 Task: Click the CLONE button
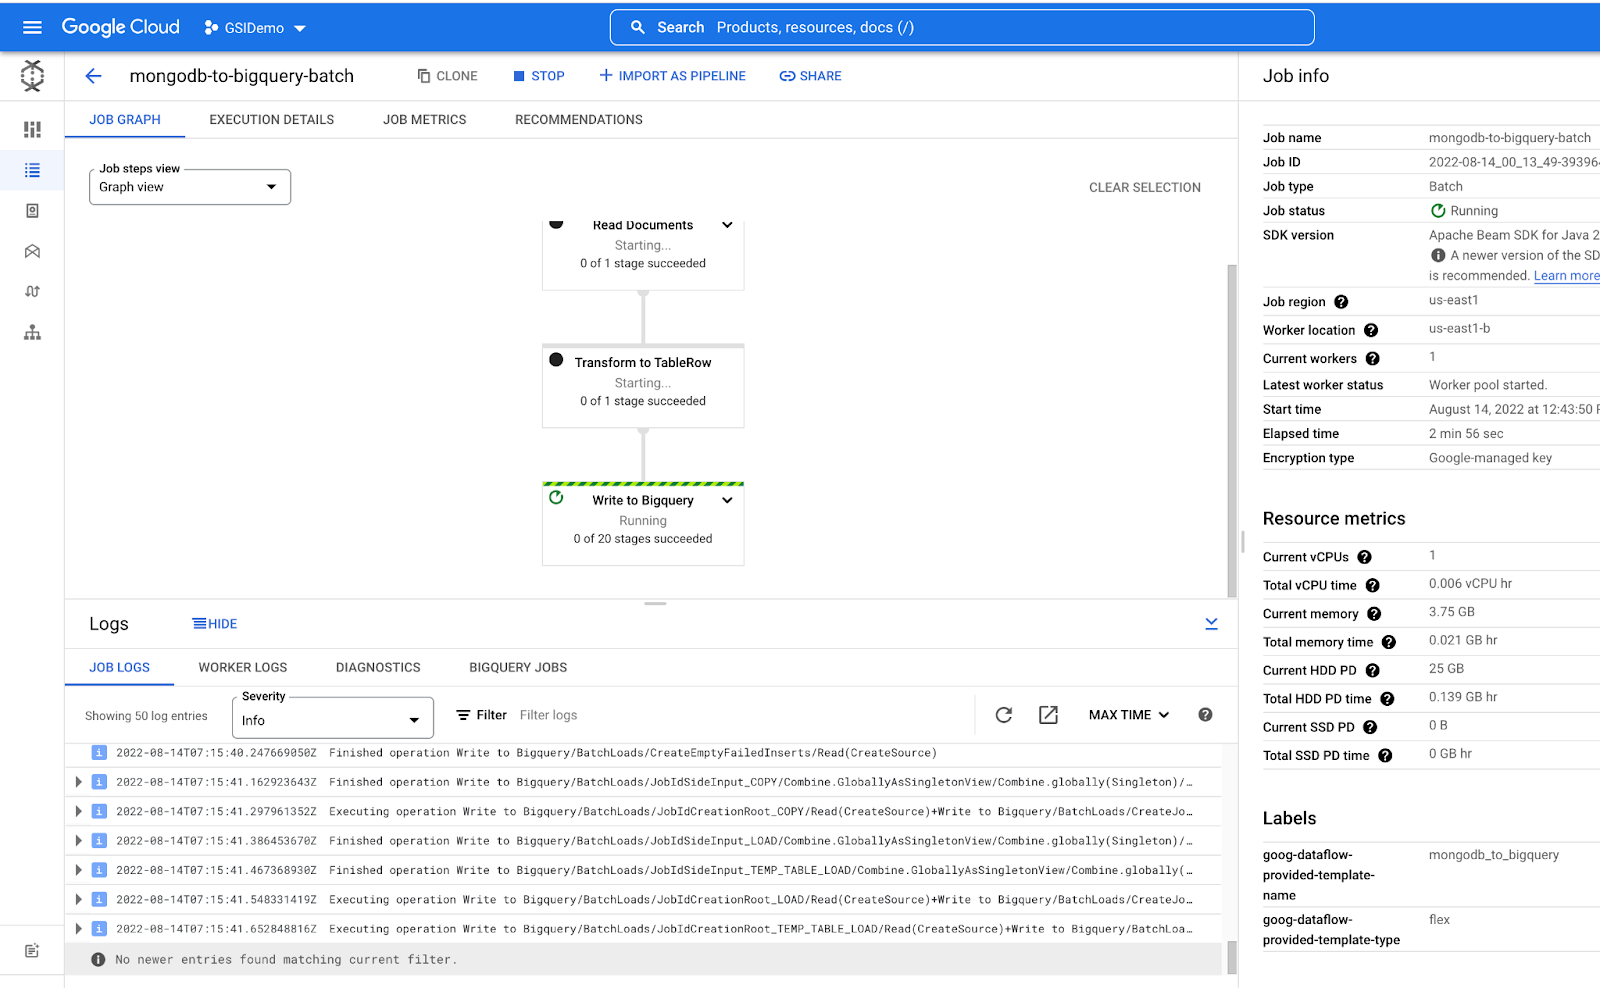[447, 76]
